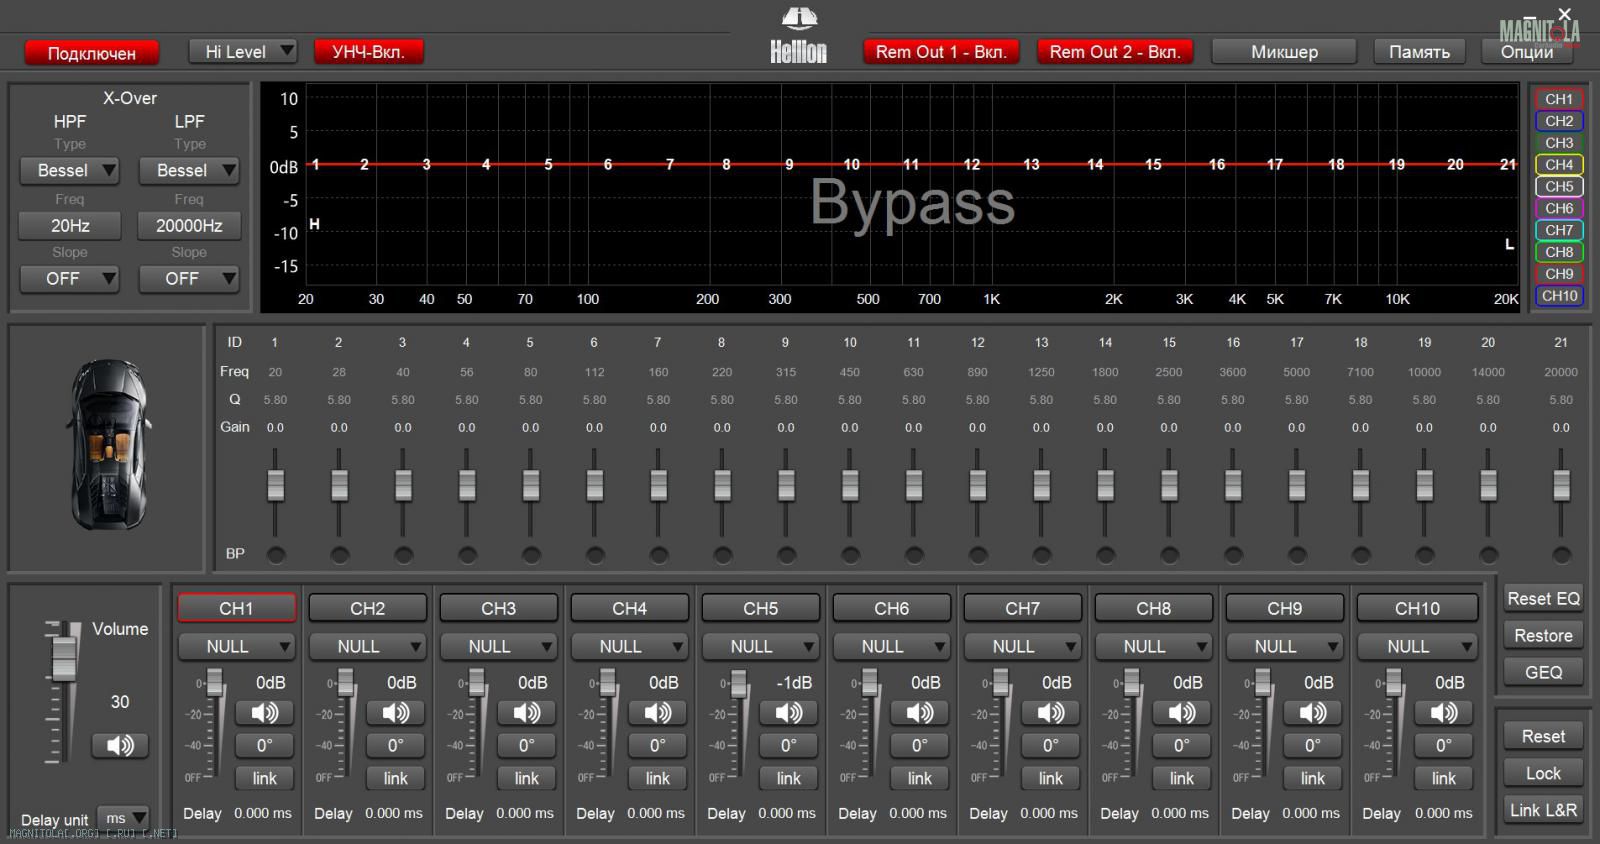Select CH1 in the graph channel list
Viewport: 1600px width, 844px height.
point(1559,99)
